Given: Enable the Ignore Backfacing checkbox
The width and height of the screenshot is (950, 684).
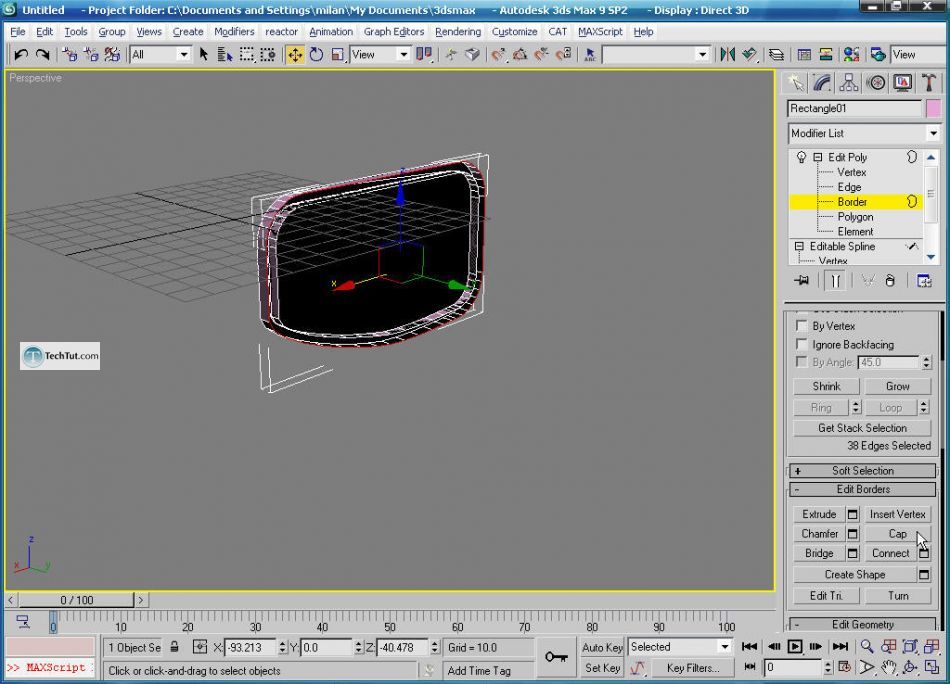Looking at the screenshot, I should click(801, 344).
